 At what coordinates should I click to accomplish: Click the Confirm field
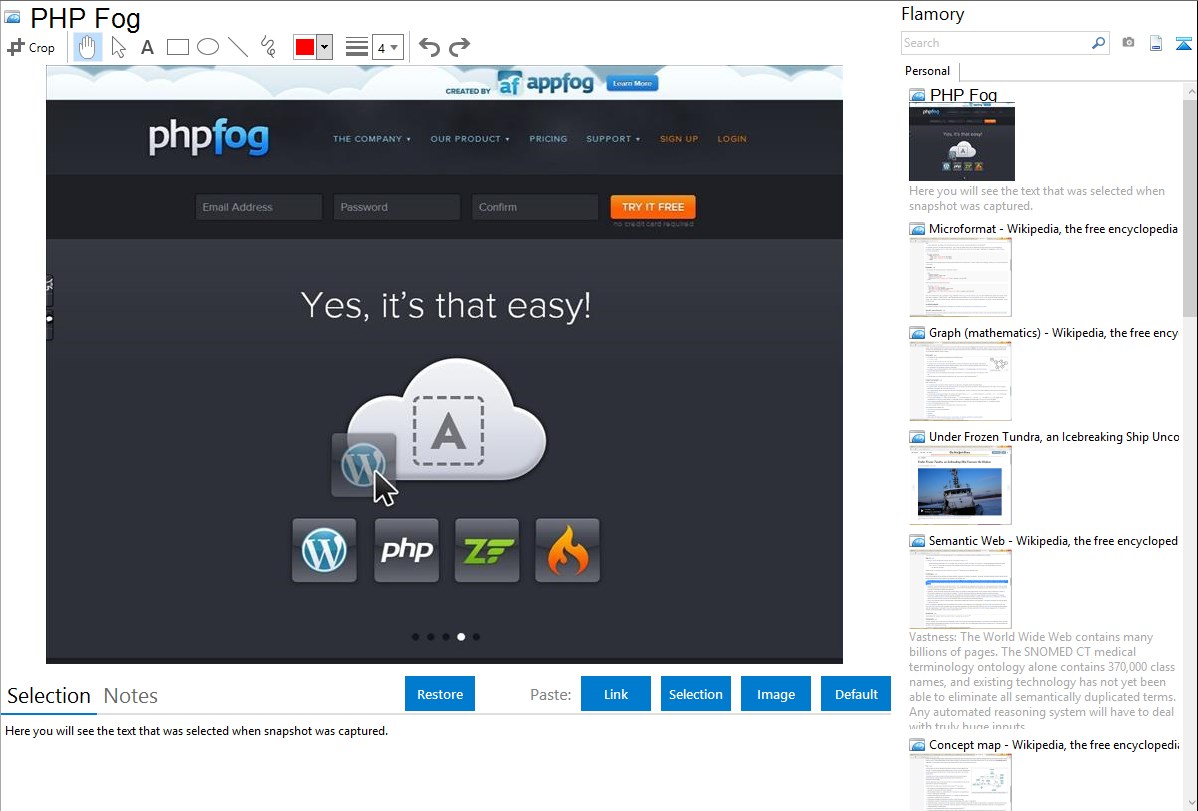[x=535, y=207]
